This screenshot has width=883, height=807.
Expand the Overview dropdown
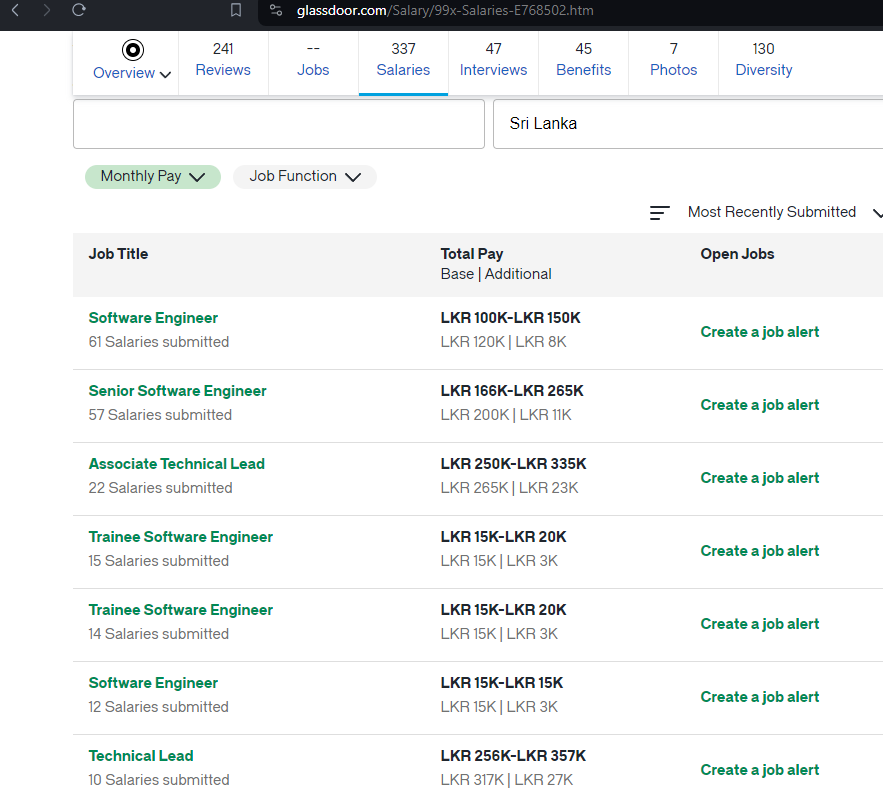pos(132,73)
